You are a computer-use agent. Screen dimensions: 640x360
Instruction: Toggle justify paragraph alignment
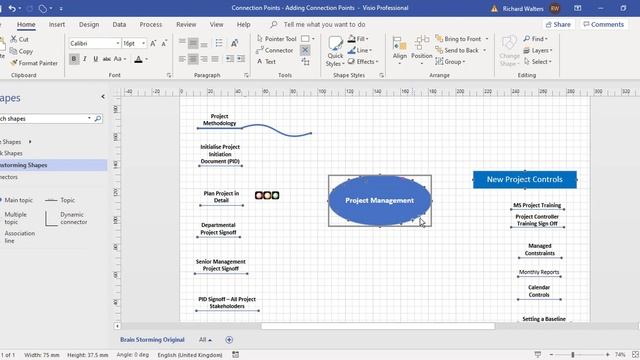[215, 59]
